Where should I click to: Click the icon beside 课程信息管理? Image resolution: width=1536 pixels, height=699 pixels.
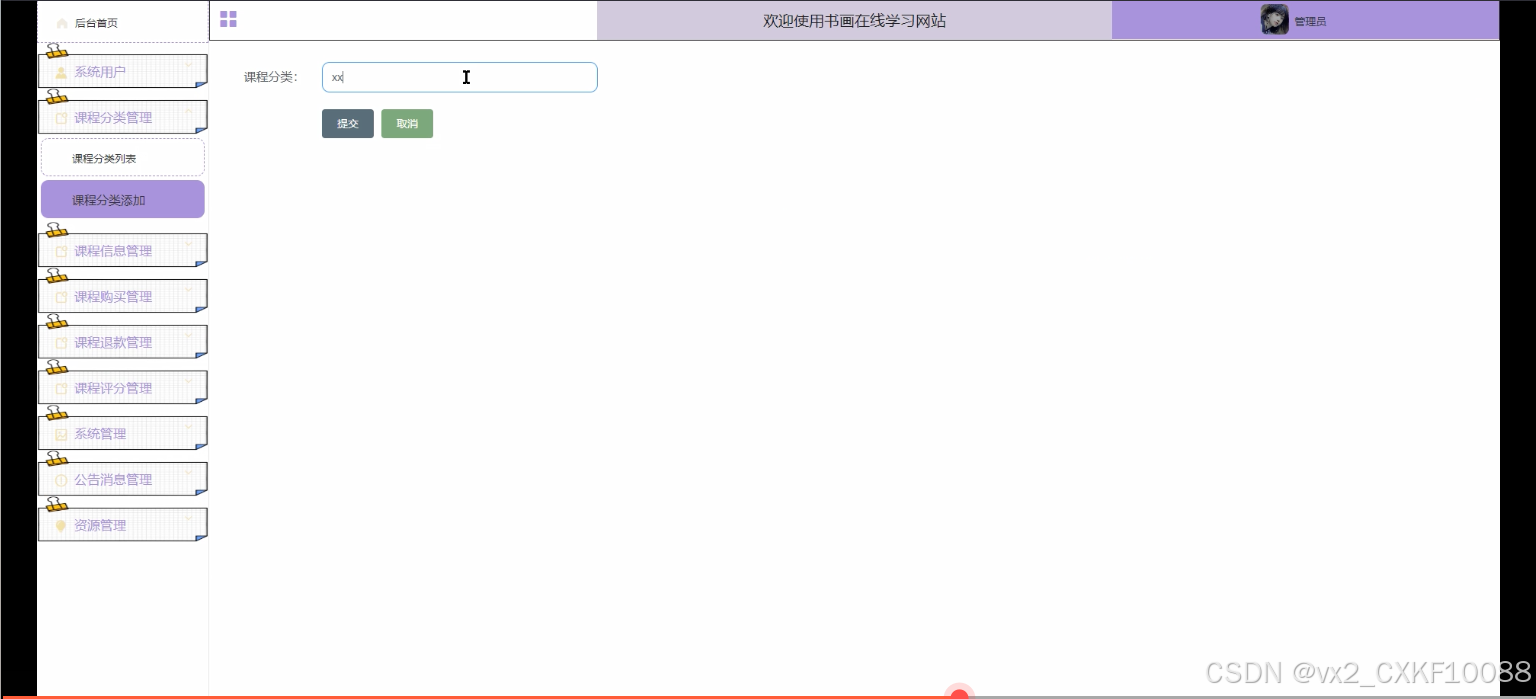[x=61, y=251]
